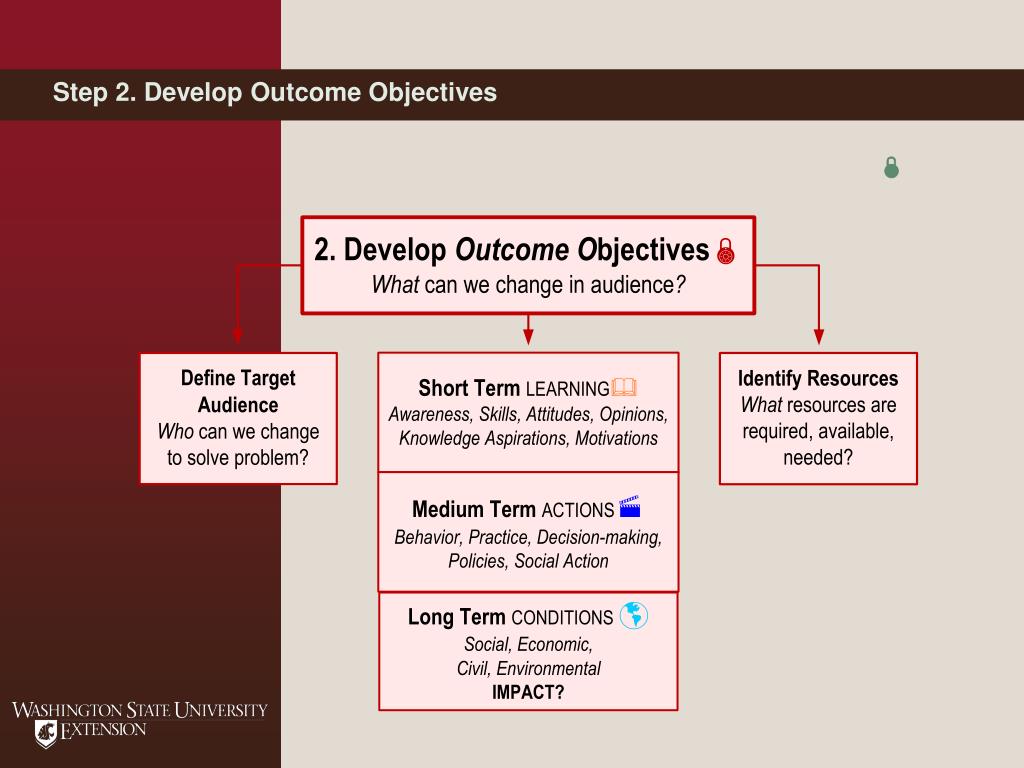1024x768 pixels.
Task: Click 'What can we change in audience?' text
Action: point(528,285)
